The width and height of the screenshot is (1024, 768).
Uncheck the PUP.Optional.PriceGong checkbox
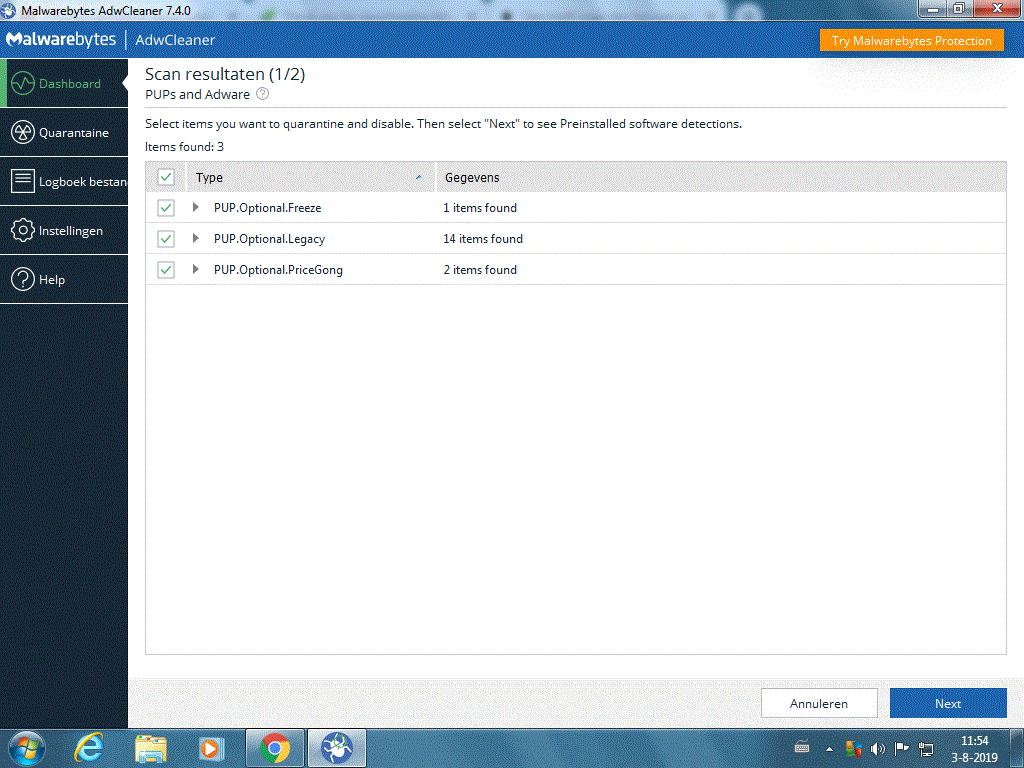click(166, 270)
